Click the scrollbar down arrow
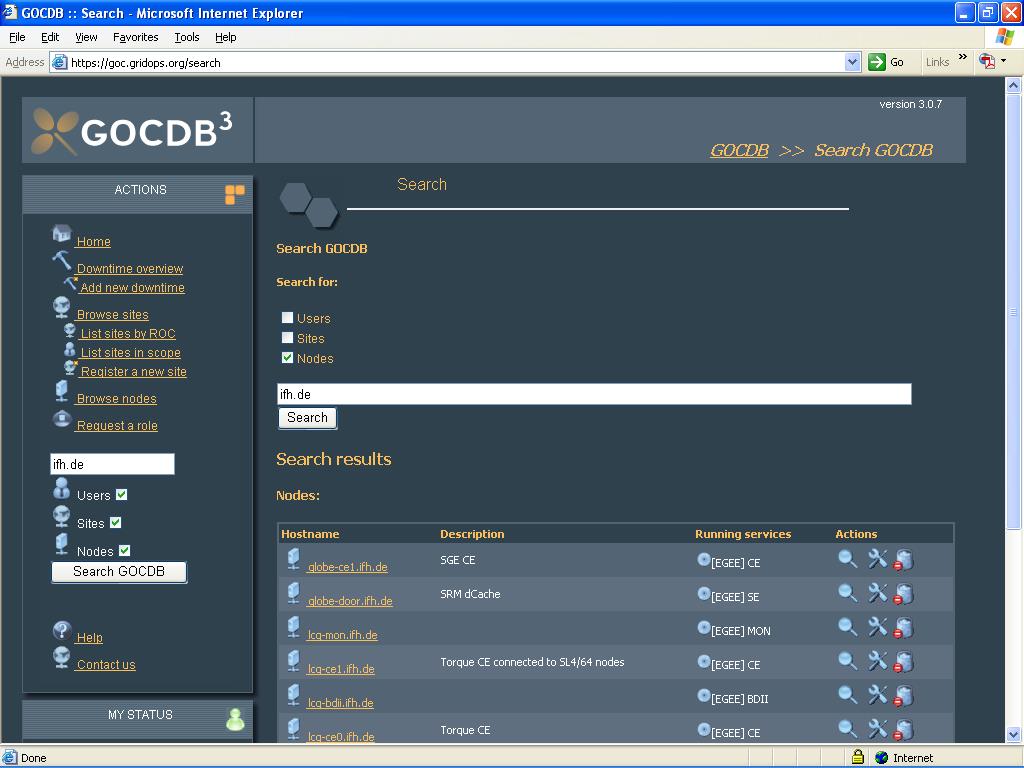This screenshot has width=1024, height=768. [1014, 735]
